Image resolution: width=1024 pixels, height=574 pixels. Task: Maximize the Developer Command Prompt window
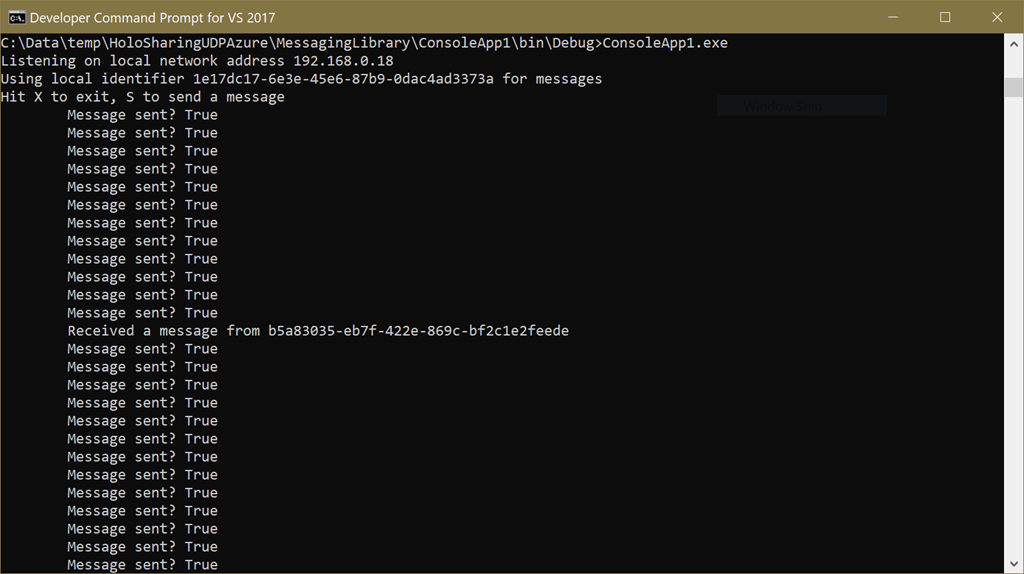(945, 17)
